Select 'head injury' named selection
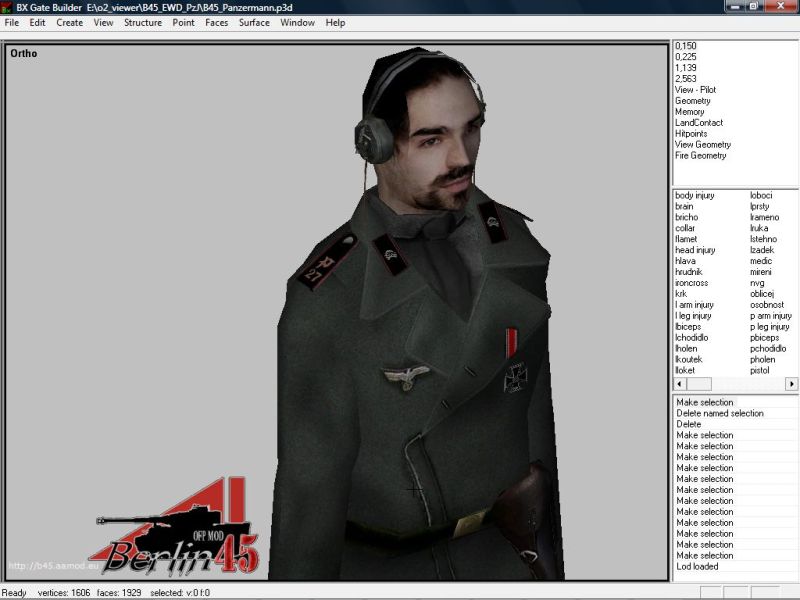Screen dimensions: 800x600 (x=695, y=249)
